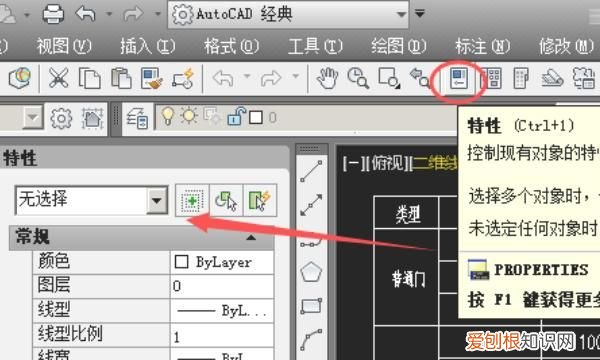Select the Arc draw tool
This screenshot has width=600, height=360.
(311, 340)
